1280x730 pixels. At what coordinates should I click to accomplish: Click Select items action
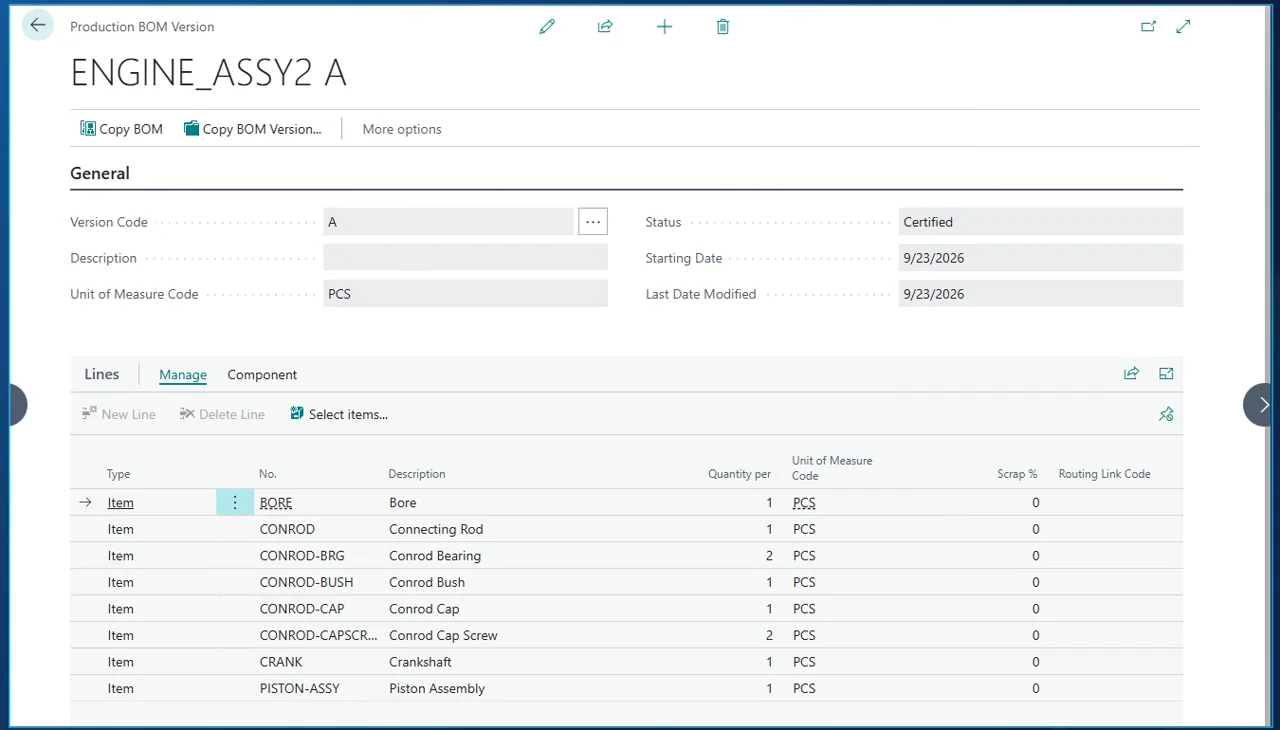(339, 414)
